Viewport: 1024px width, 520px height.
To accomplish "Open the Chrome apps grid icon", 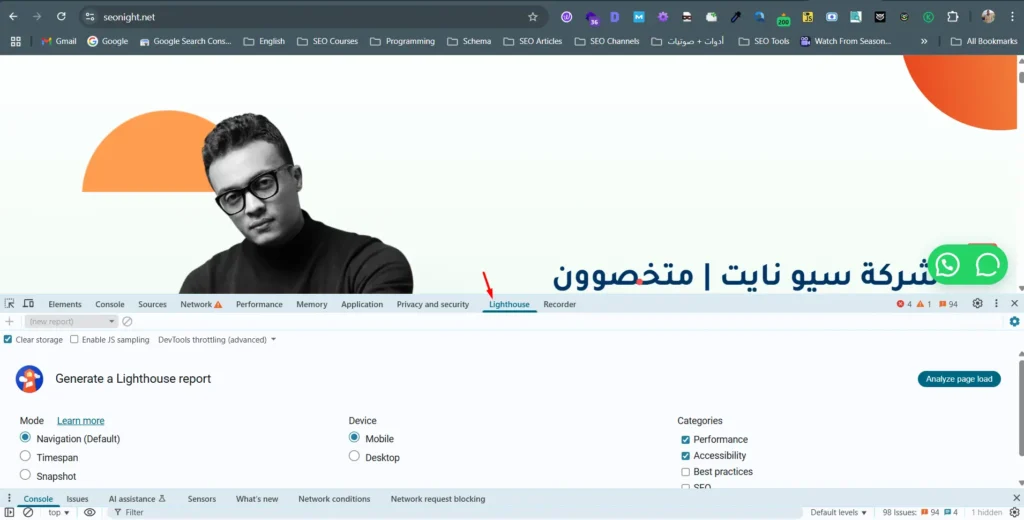I will click(x=16, y=41).
